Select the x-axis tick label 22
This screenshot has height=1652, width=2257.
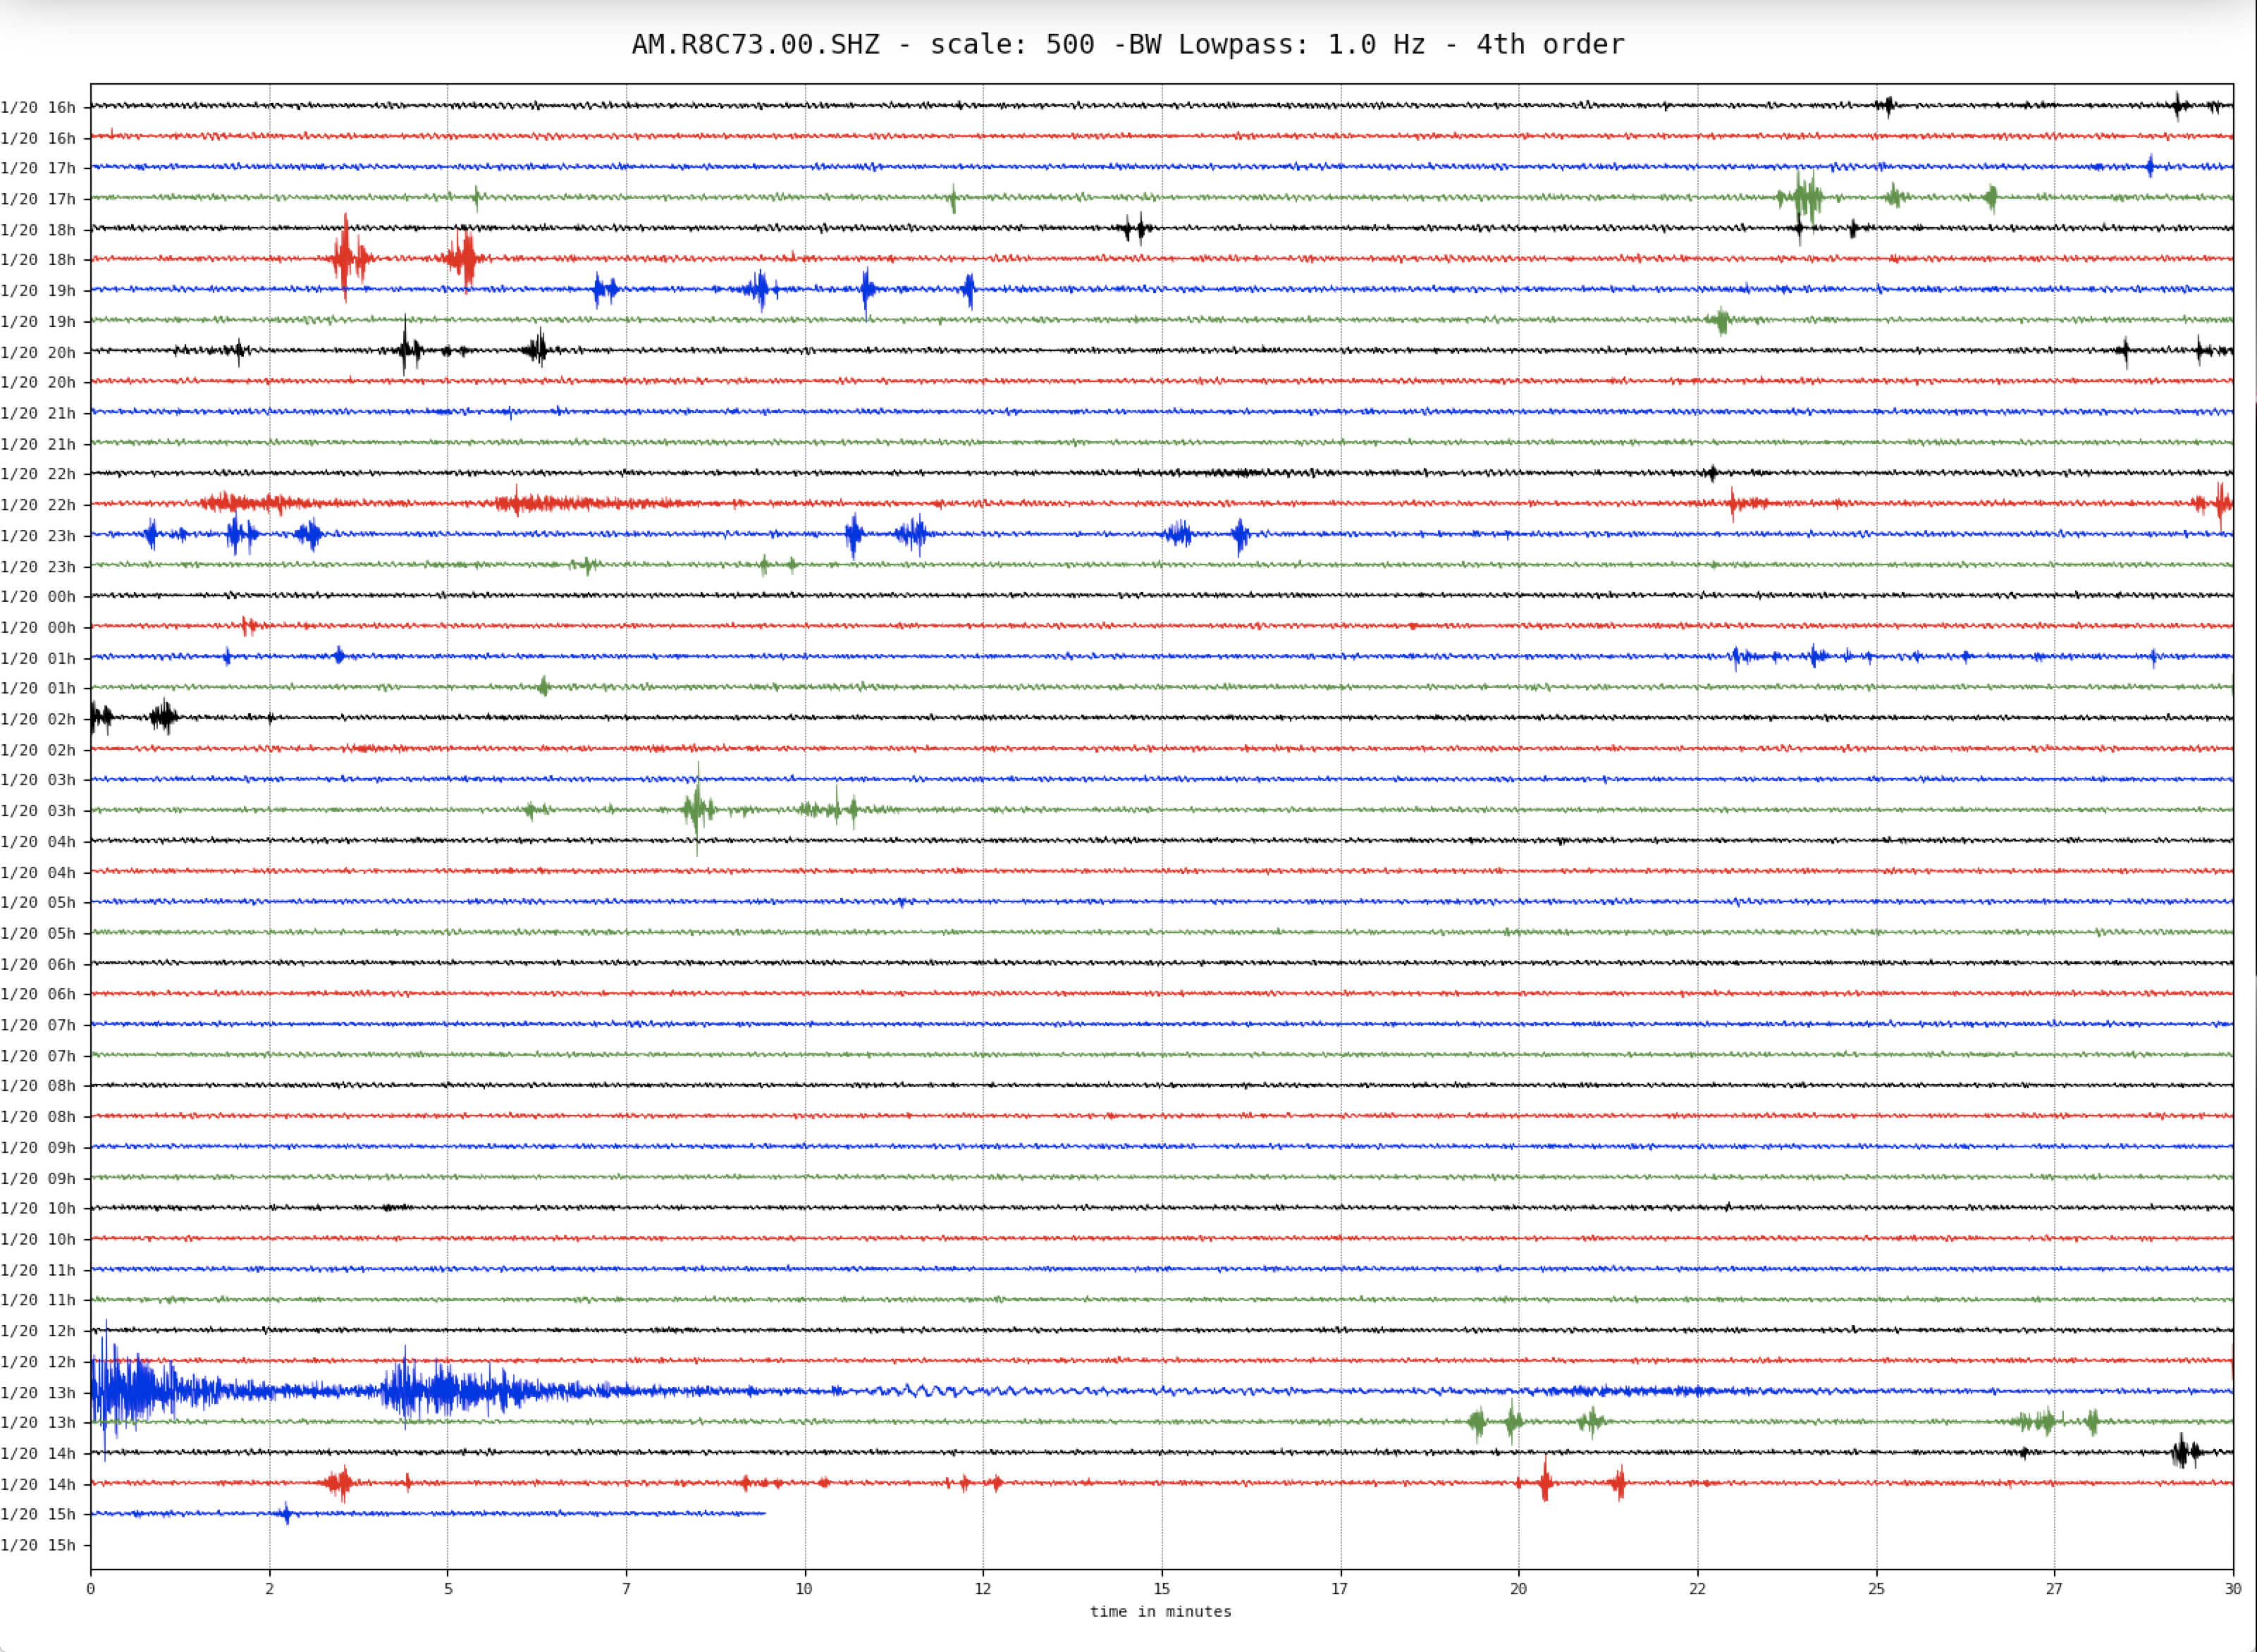click(x=1697, y=1588)
